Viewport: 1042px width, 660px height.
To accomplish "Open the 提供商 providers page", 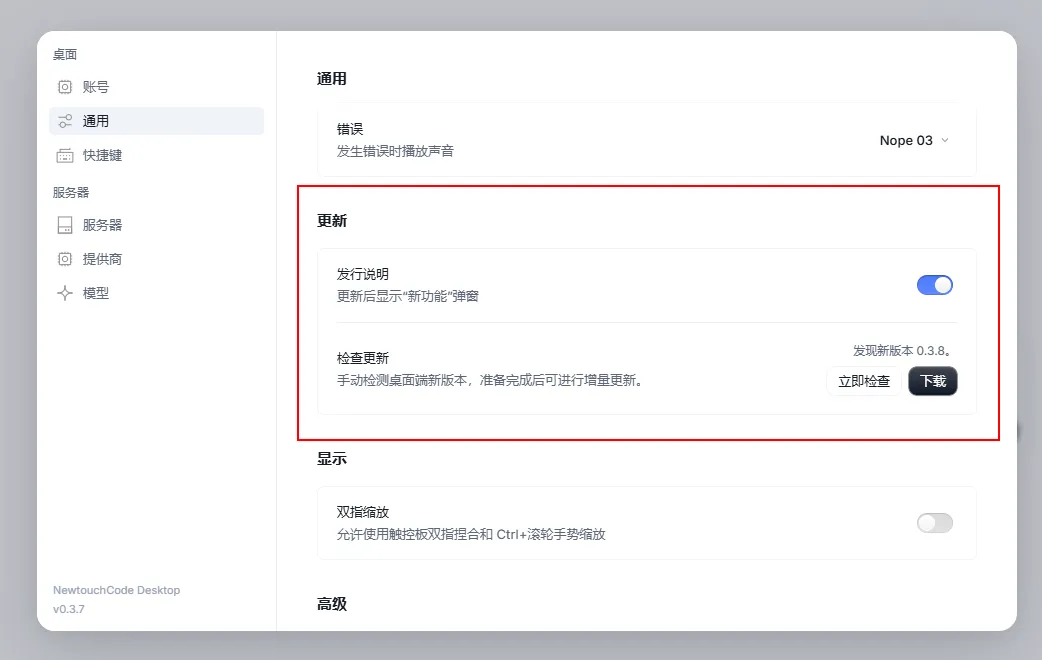I will [x=156, y=259].
